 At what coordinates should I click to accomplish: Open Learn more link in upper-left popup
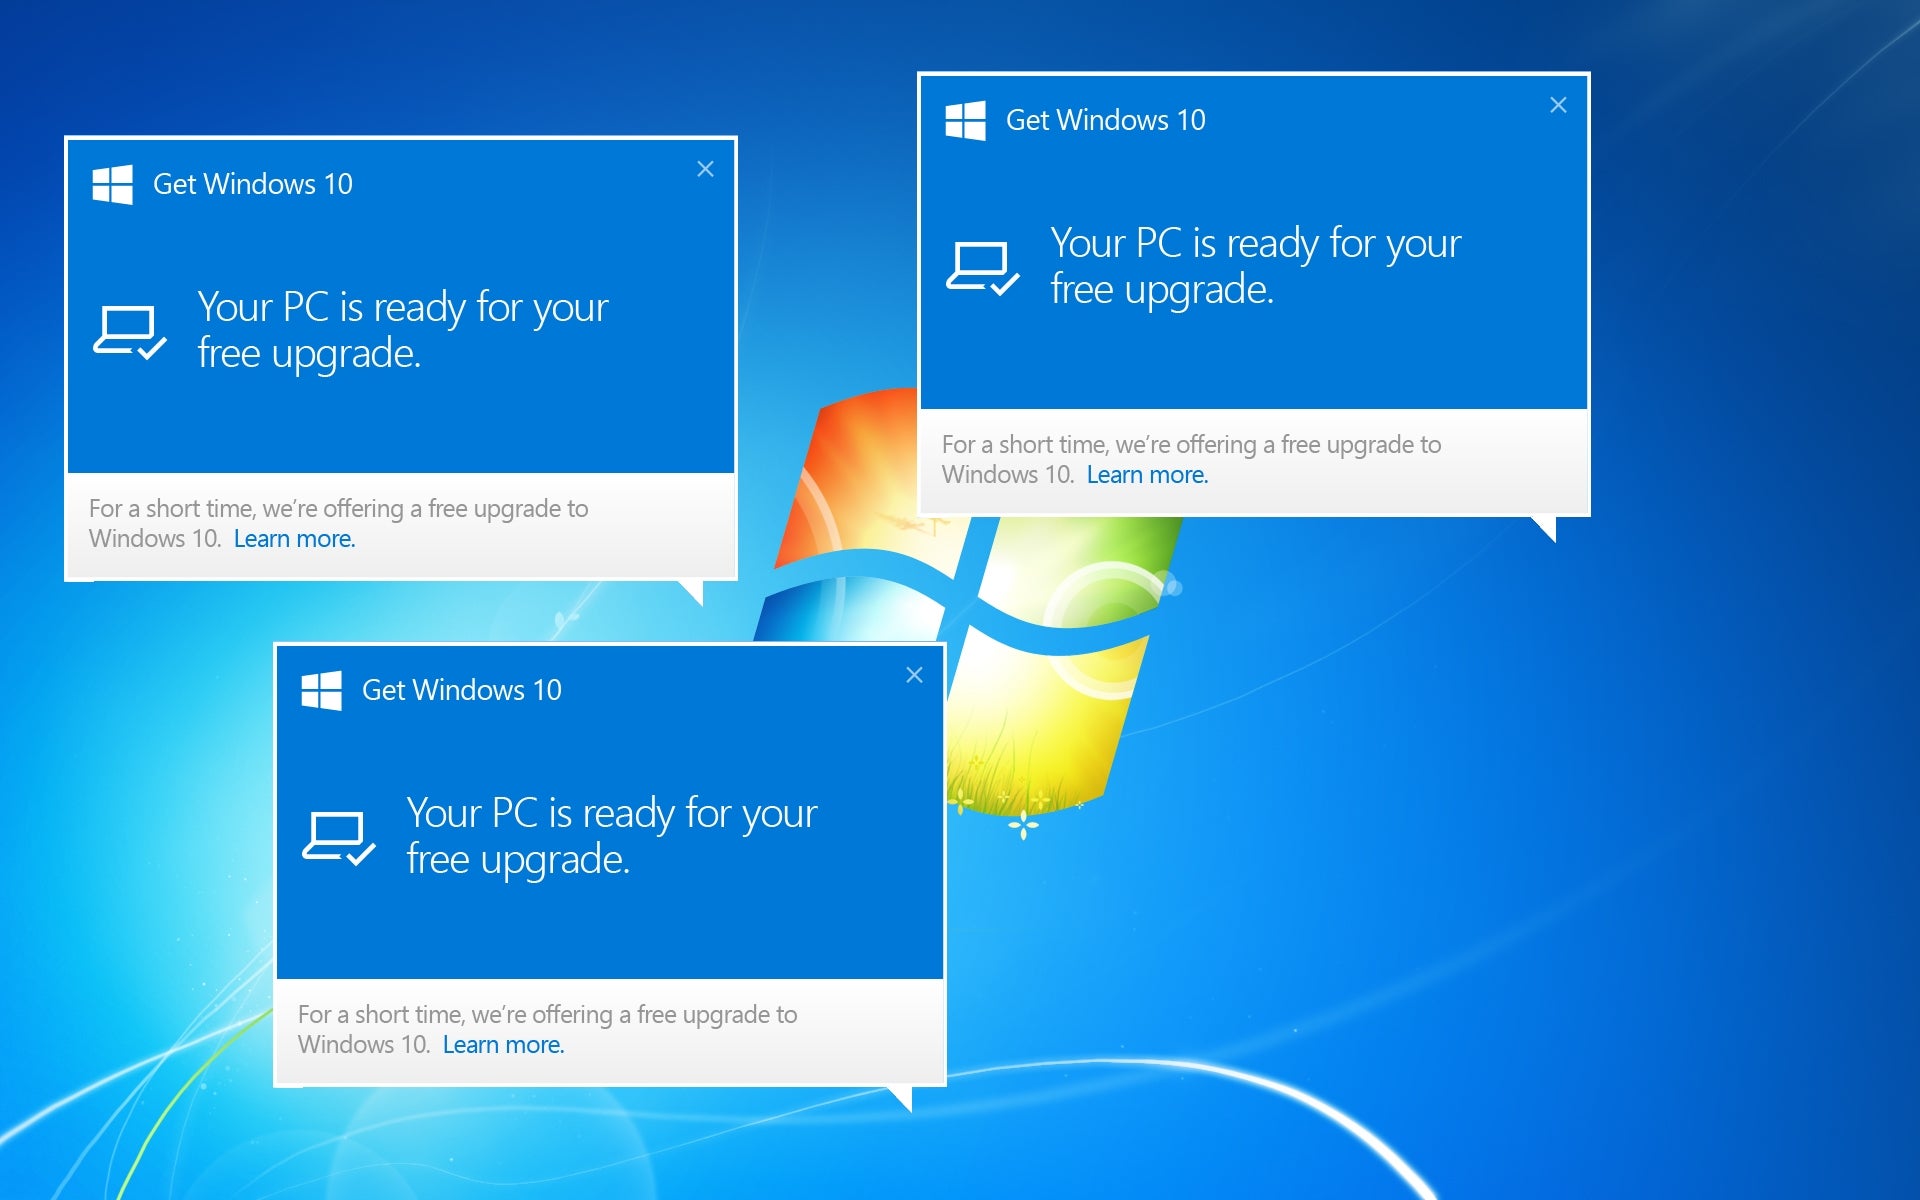pos(295,538)
